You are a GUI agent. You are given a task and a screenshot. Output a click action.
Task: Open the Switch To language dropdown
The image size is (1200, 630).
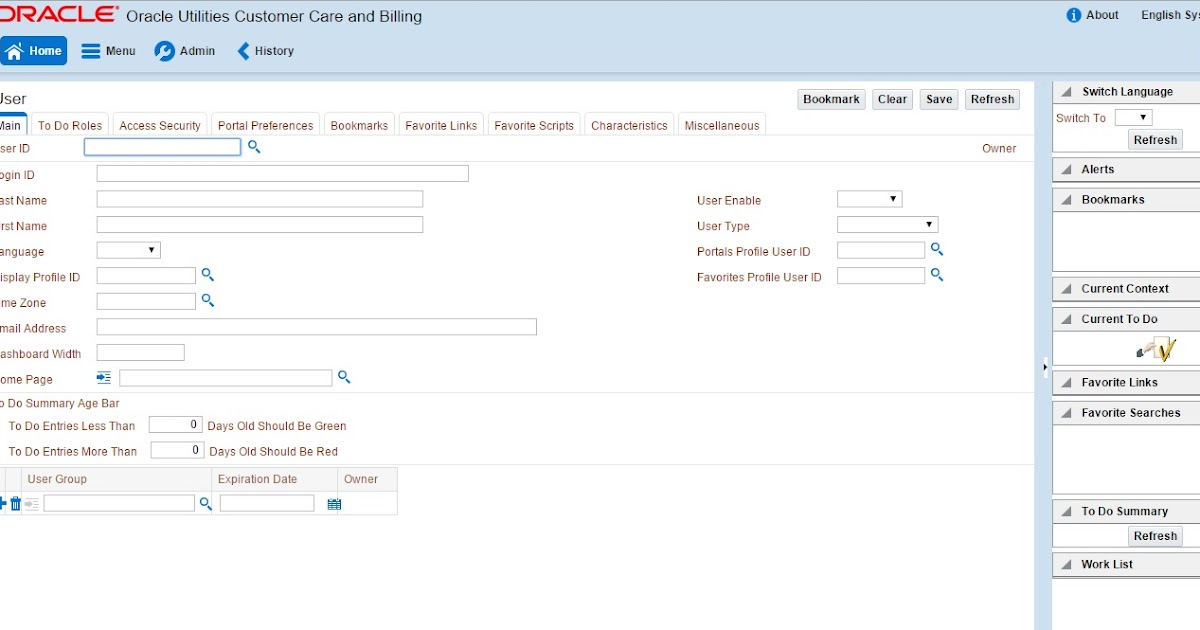(1133, 116)
